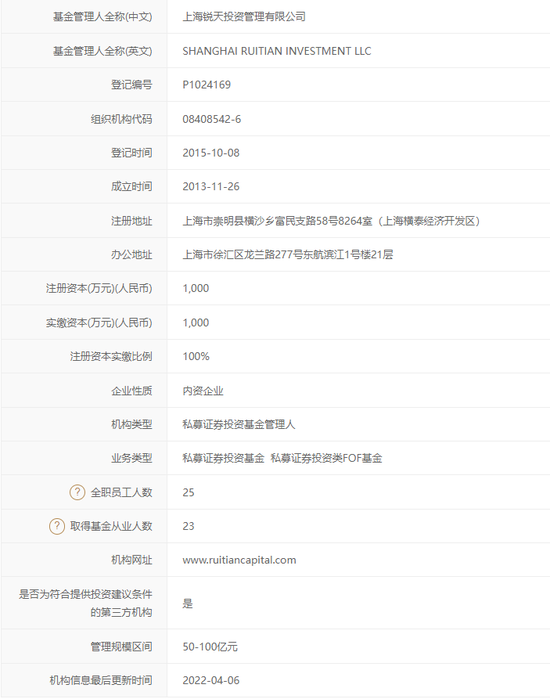This screenshot has height=699, width=550.
Task: Click the 1,000 value for 注册资本
Action: [x=196, y=288]
